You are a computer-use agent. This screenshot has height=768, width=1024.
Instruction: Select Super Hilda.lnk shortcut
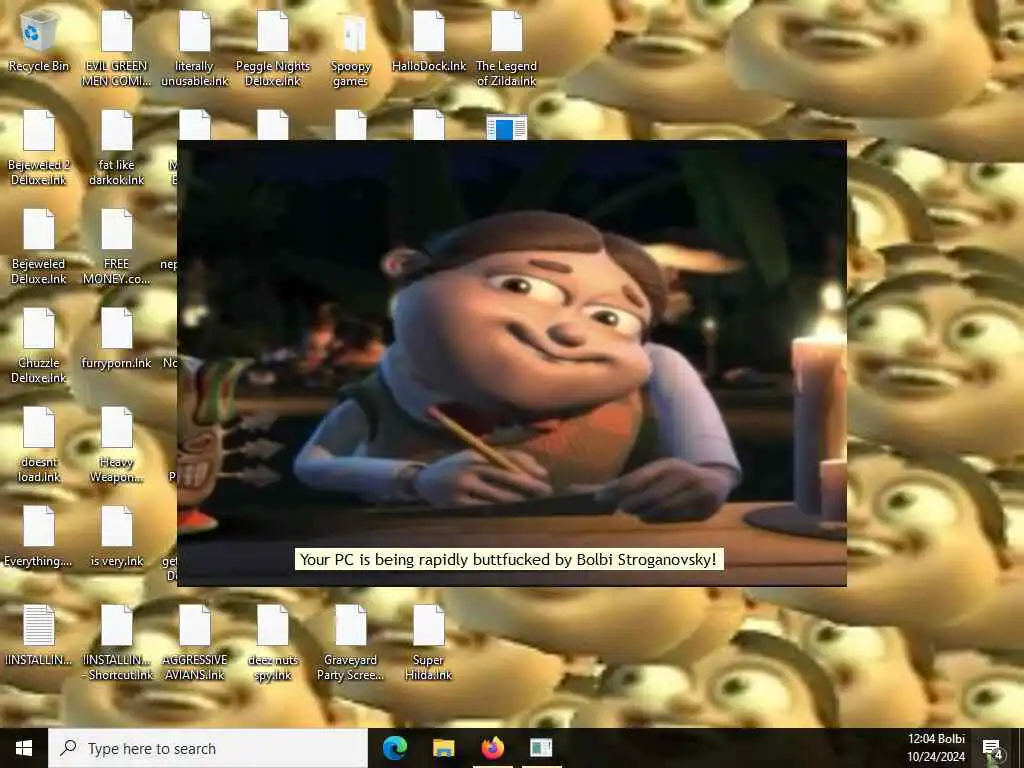tap(429, 644)
